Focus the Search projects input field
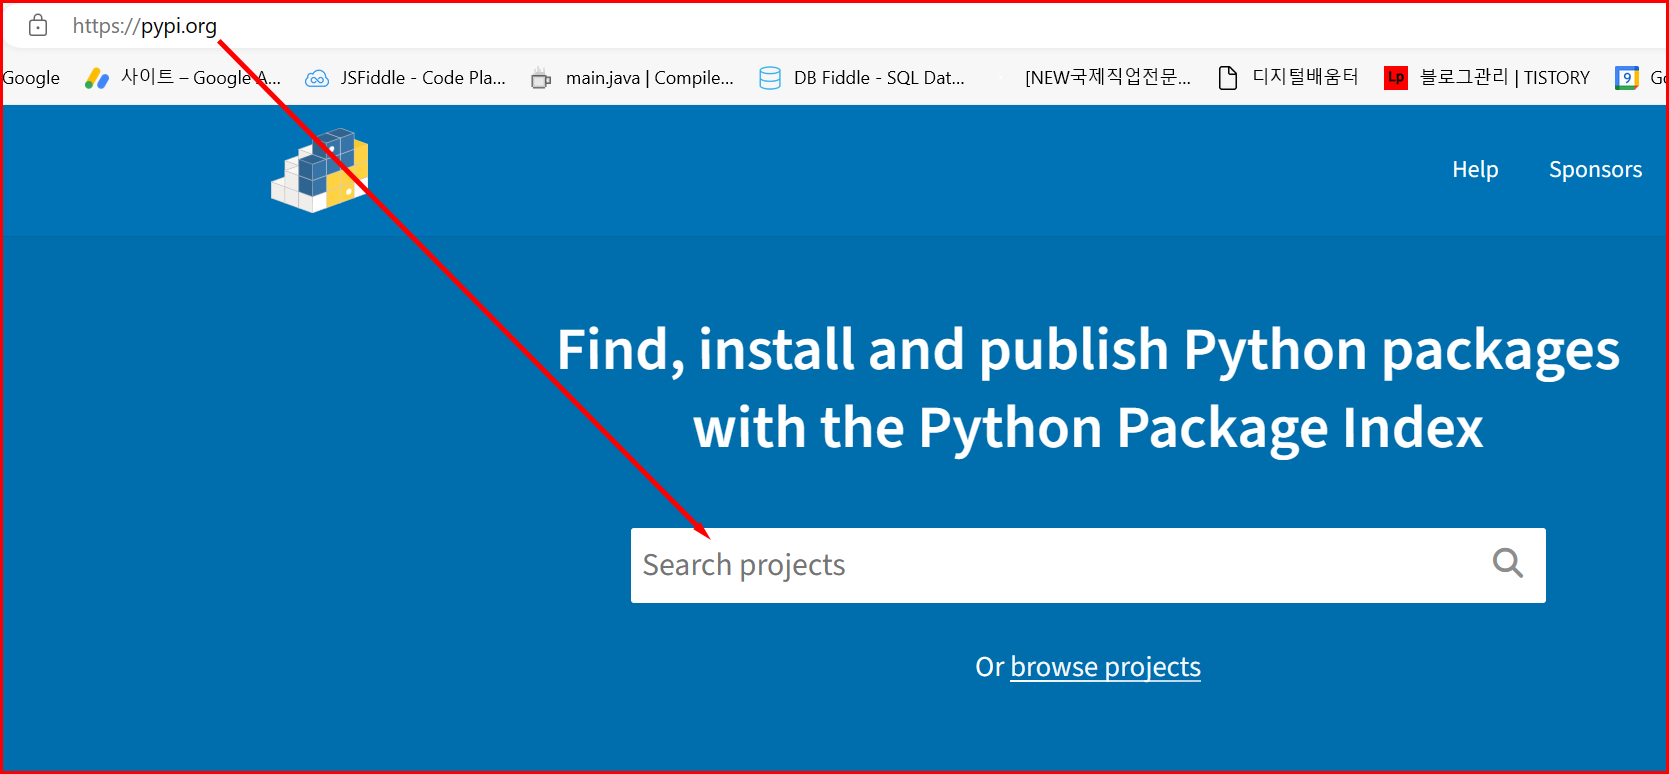This screenshot has height=774, width=1669. (1088, 565)
